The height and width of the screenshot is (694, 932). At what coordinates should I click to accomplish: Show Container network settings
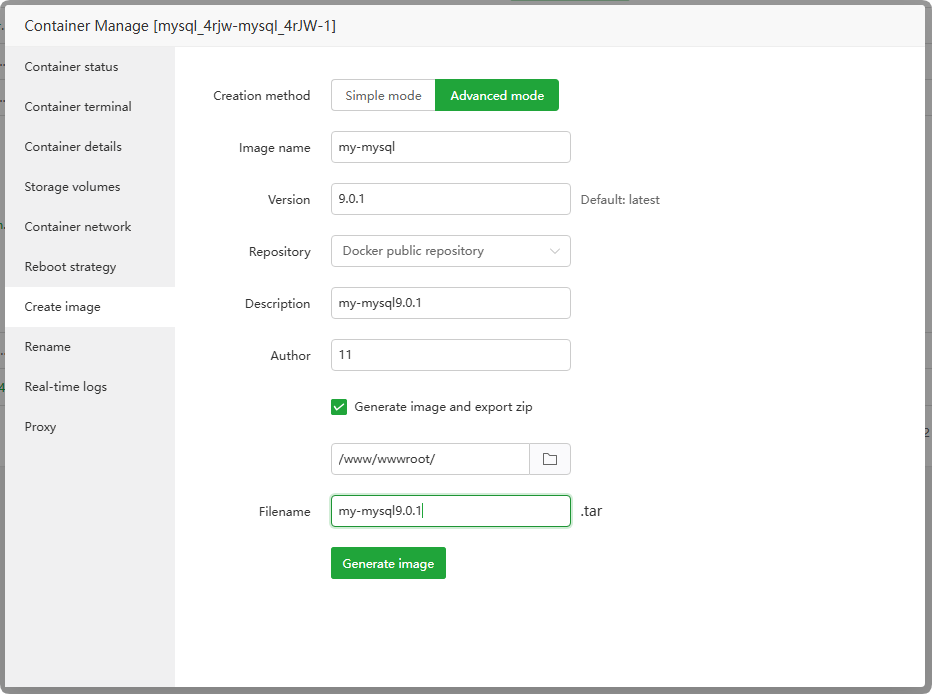(x=78, y=227)
